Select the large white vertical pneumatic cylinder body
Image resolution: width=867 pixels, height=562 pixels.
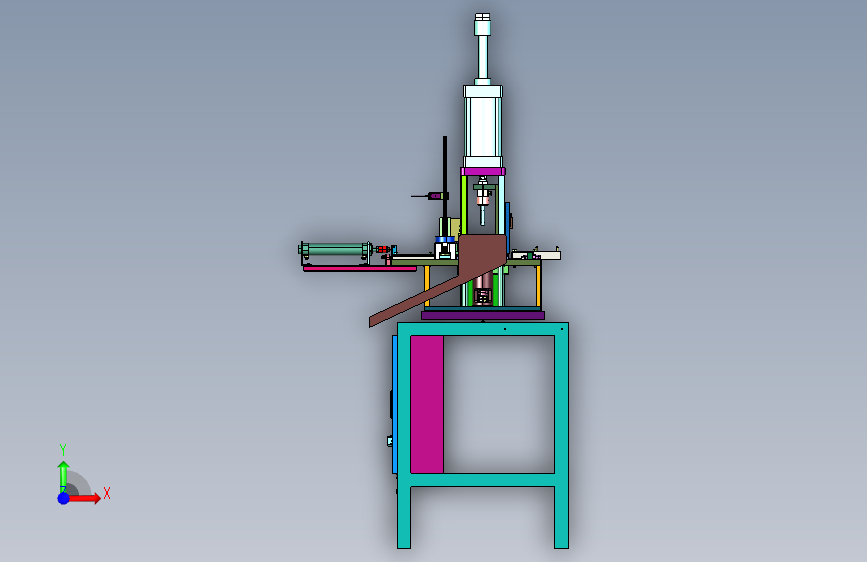[483, 126]
